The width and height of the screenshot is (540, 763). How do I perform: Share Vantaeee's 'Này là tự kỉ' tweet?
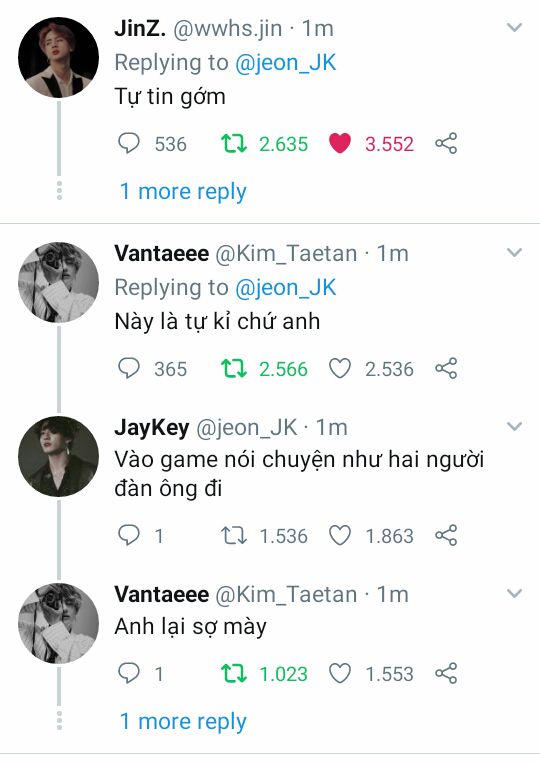tap(446, 368)
